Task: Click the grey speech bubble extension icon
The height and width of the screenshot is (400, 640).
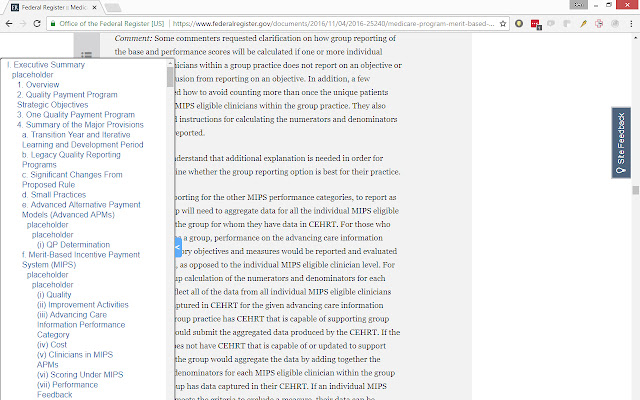Action: [x=551, y=24]
